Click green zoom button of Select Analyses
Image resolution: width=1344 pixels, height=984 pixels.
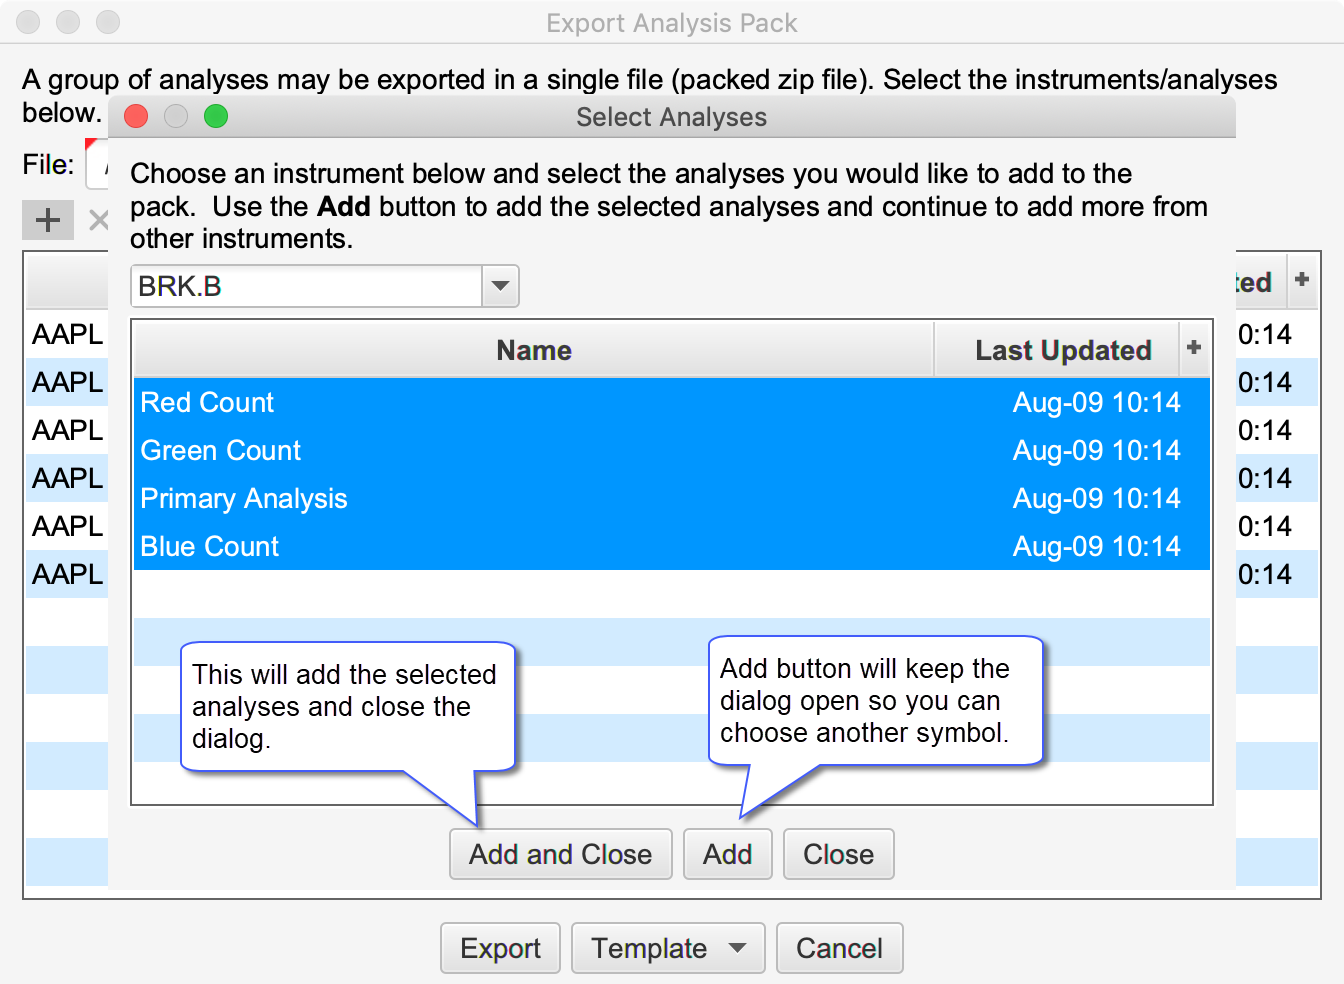[216, 117]
